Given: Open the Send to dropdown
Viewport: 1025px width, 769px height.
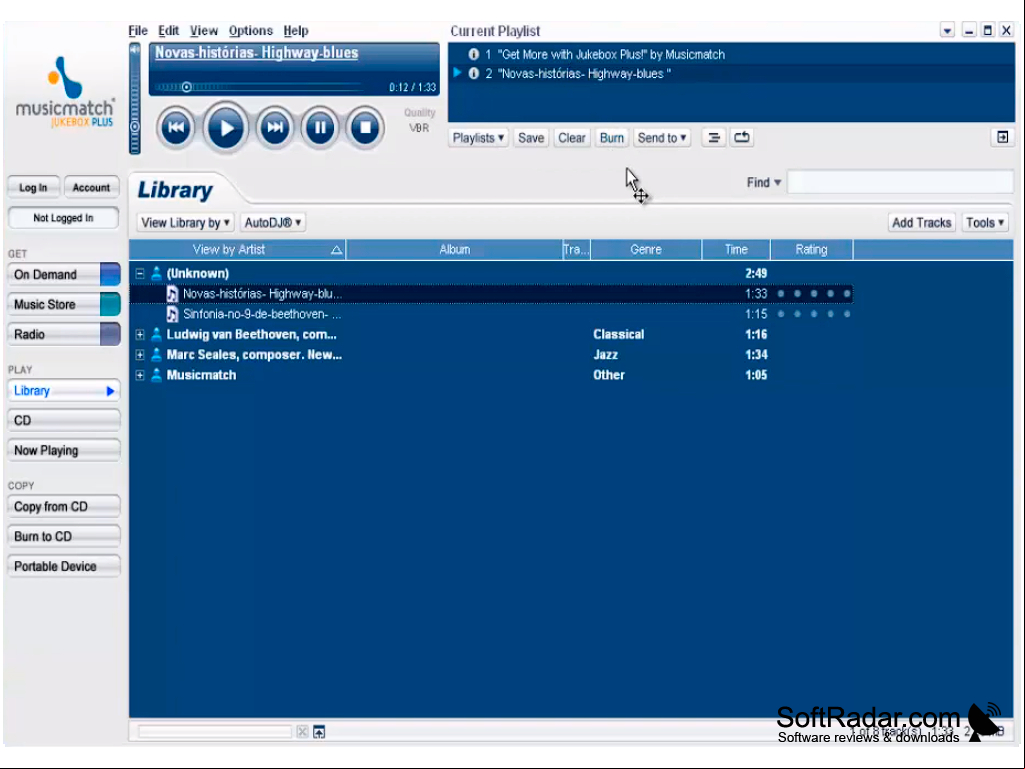Looking at the screenshot, I should pyautogui.click(x=662, y=138).
